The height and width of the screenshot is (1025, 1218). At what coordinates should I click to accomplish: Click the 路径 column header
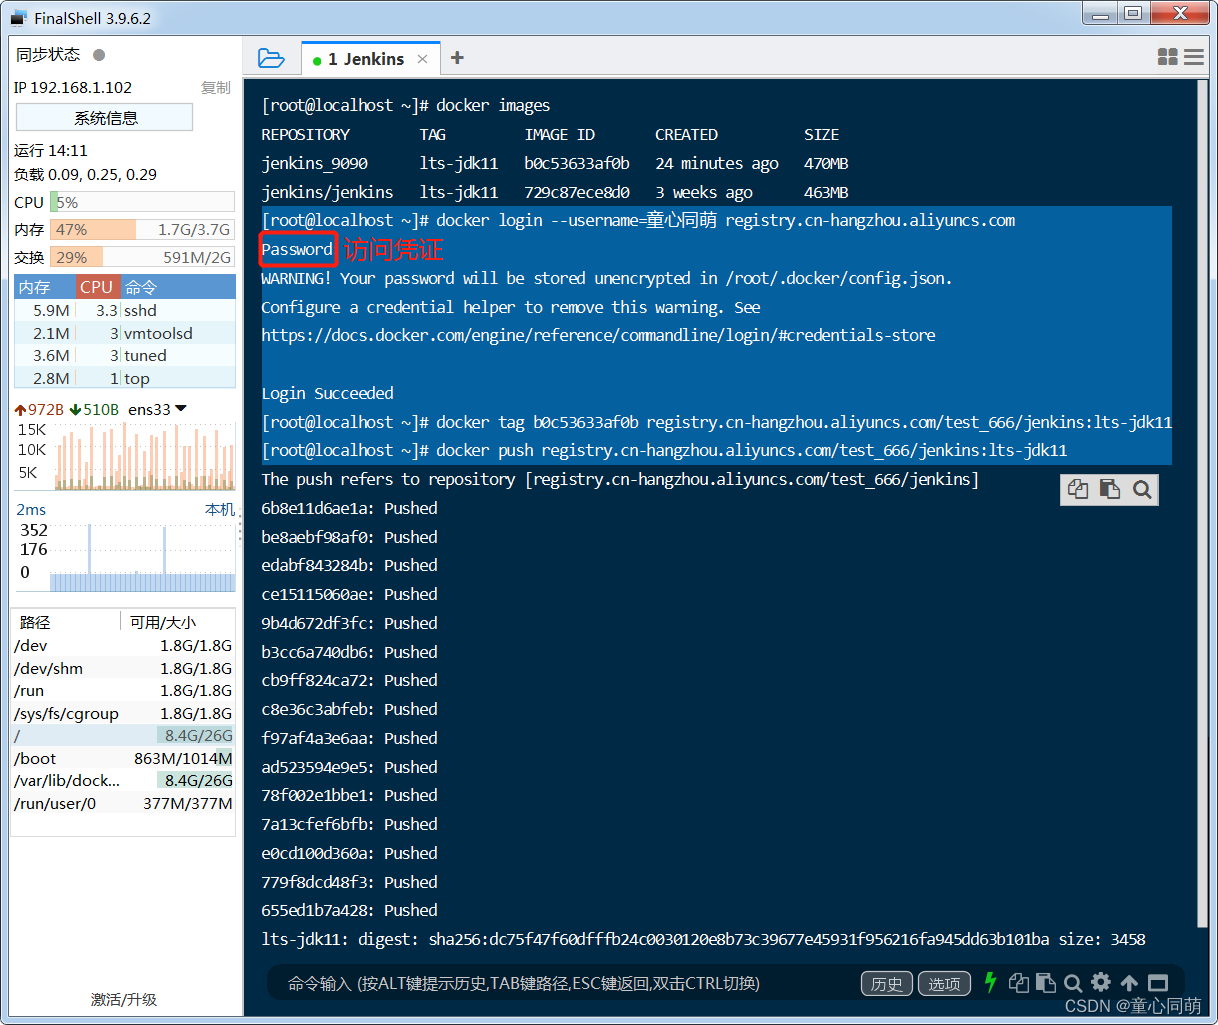66,622
